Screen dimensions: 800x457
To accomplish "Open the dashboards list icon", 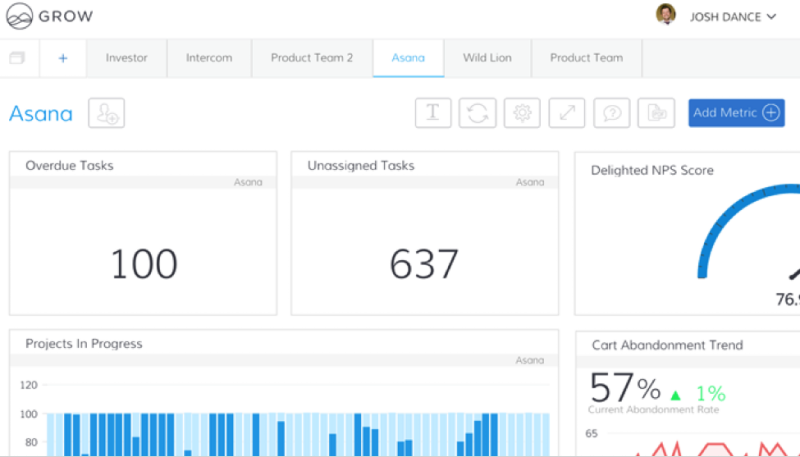I will 17,58.
